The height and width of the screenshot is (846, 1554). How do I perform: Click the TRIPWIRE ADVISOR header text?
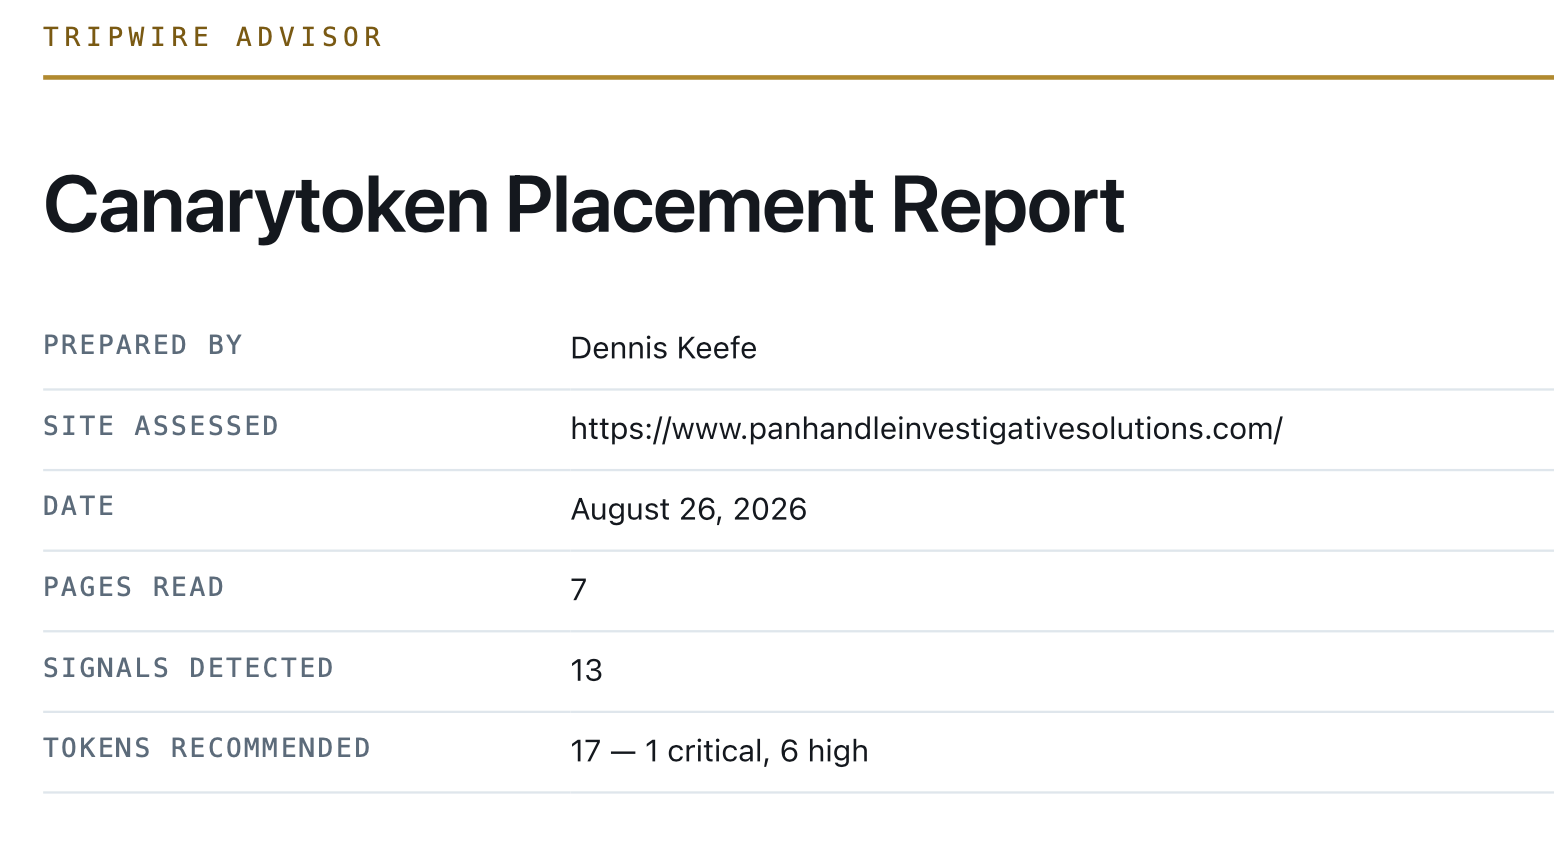[x=213, y=37]
